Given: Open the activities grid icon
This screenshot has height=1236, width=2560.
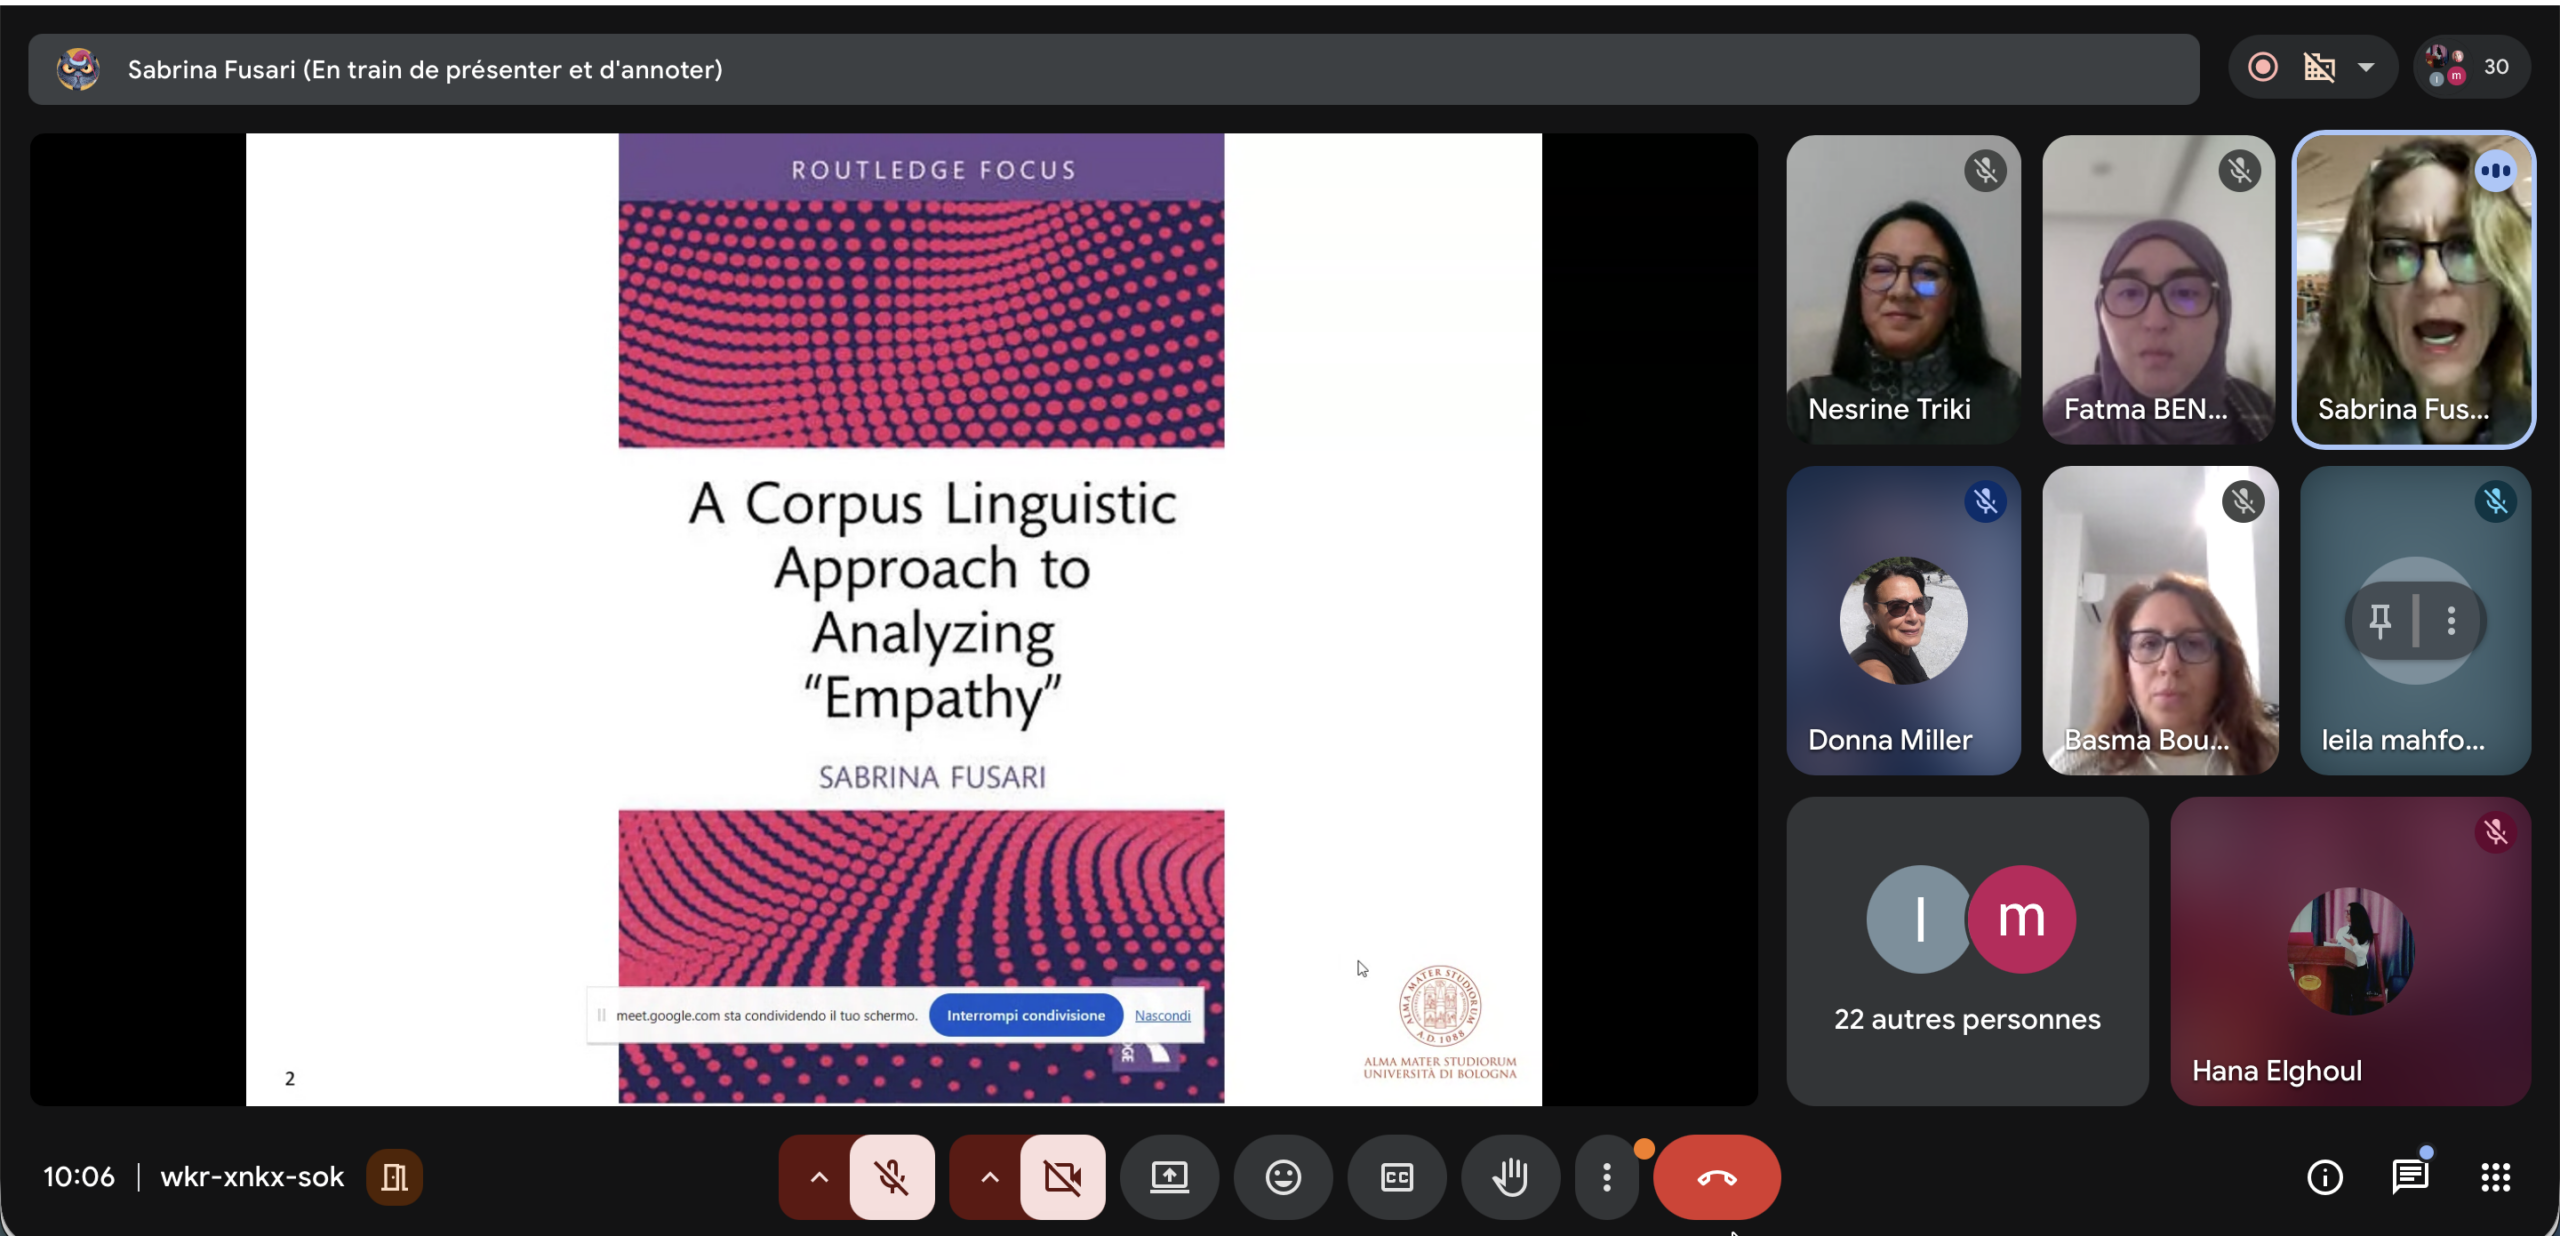Looking at the screenshot, I should click(x=2496, y=1177).
